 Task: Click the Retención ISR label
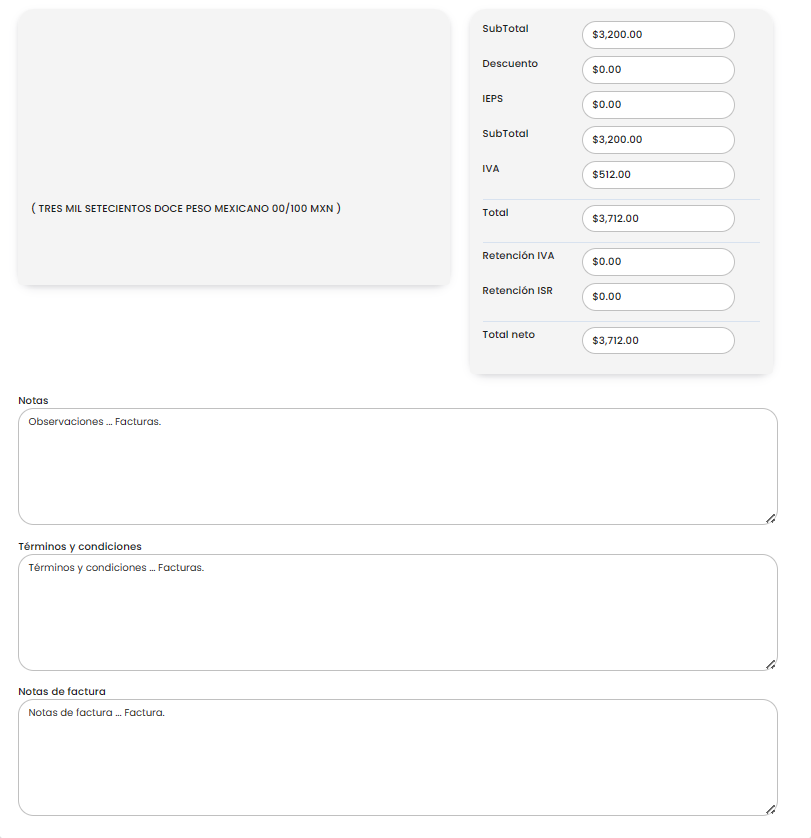point(517,291)
